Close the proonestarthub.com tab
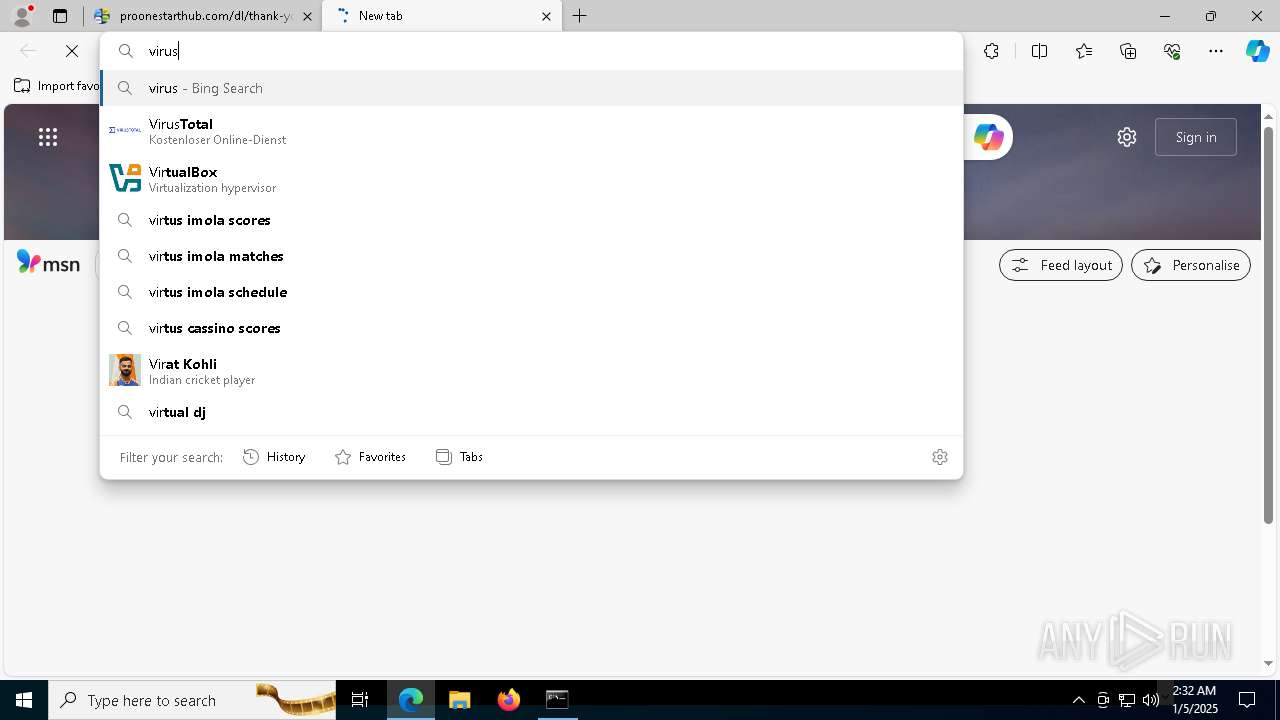 click(307, 16)
